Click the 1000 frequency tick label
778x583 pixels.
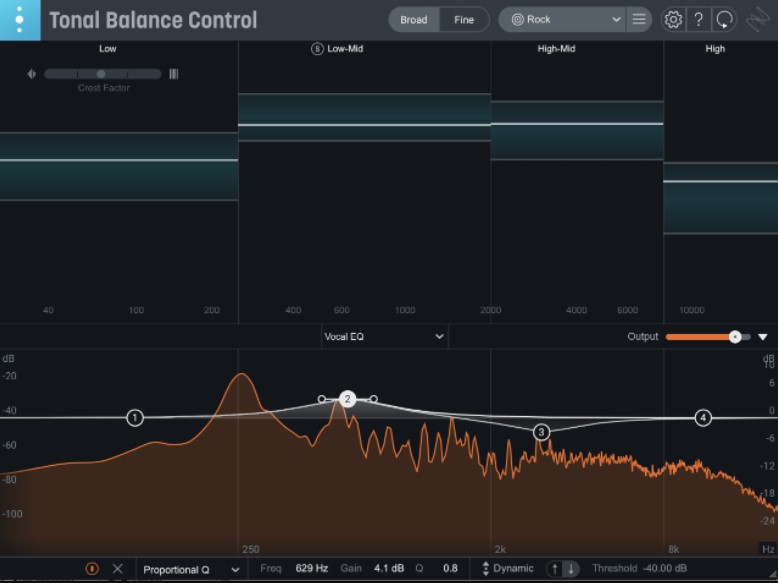coord(405,310)
